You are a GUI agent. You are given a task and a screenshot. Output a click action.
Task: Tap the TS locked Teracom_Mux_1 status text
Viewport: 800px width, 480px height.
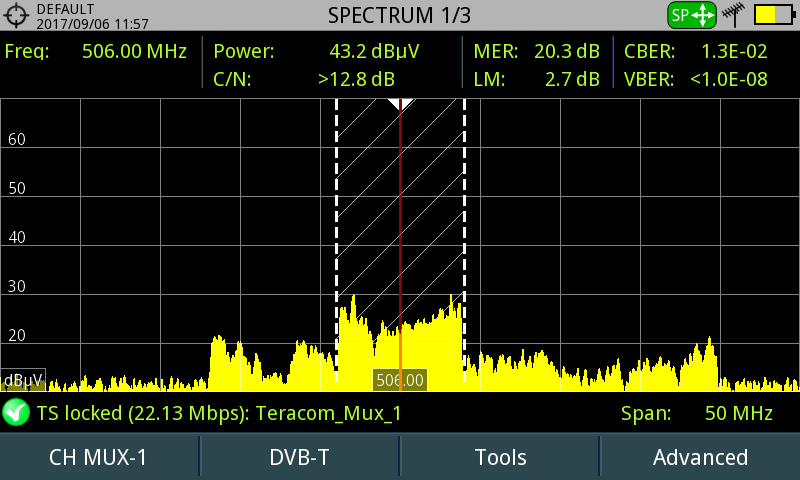pos(219,413)
